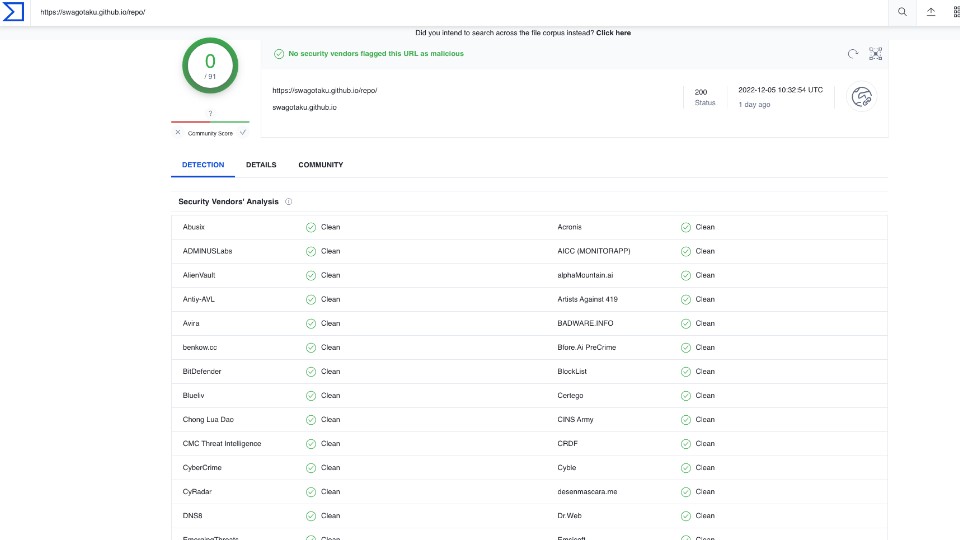Reanalyze URL with refresh icon
This screenshot has width=960, height=540.
[x=853, y=54]
